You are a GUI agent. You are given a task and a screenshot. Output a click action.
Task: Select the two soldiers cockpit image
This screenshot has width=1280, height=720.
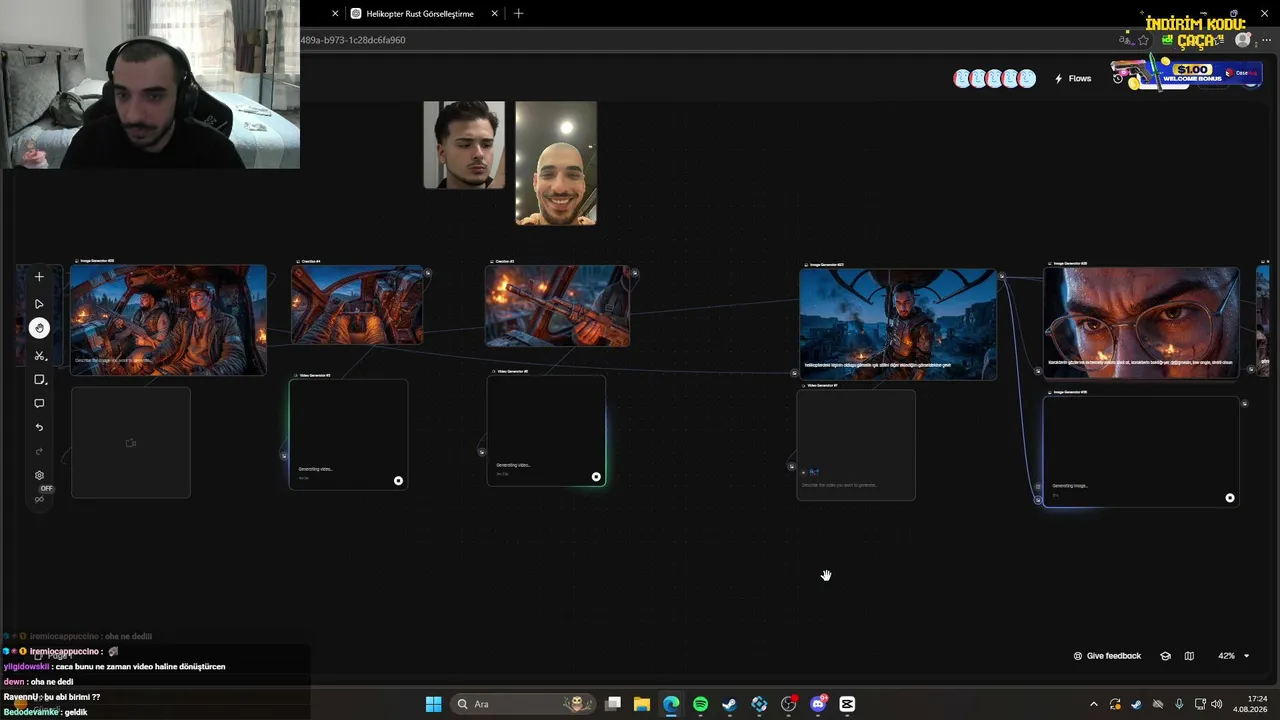(168, 320)
